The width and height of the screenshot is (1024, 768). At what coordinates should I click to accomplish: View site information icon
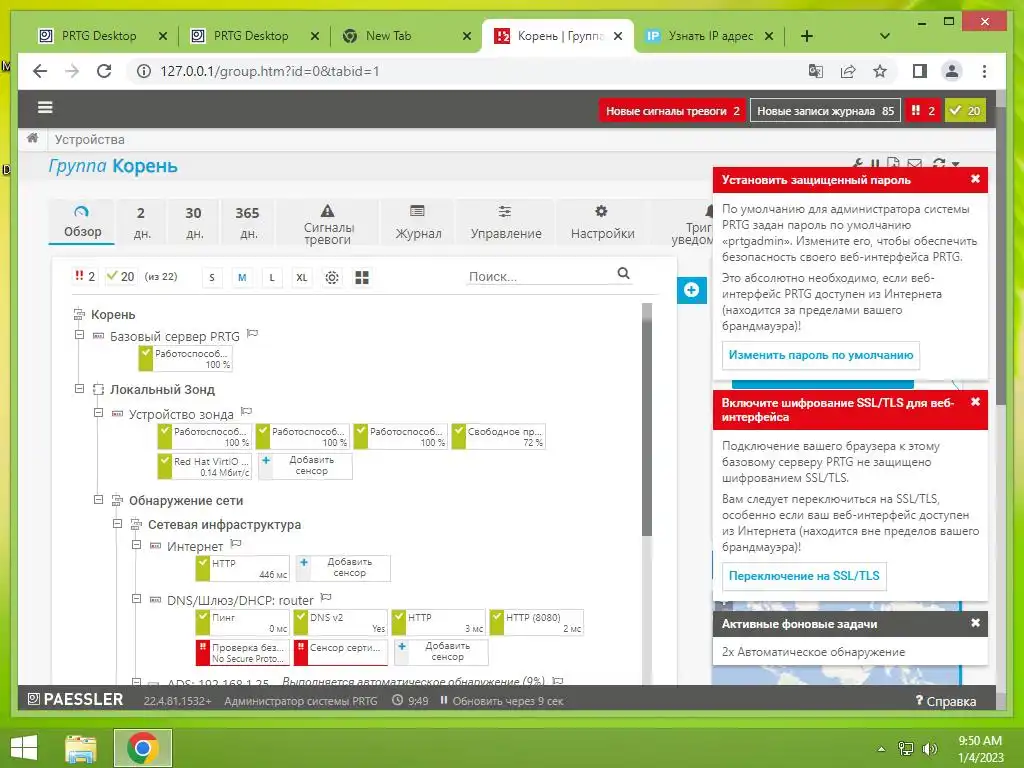[144, 71]
